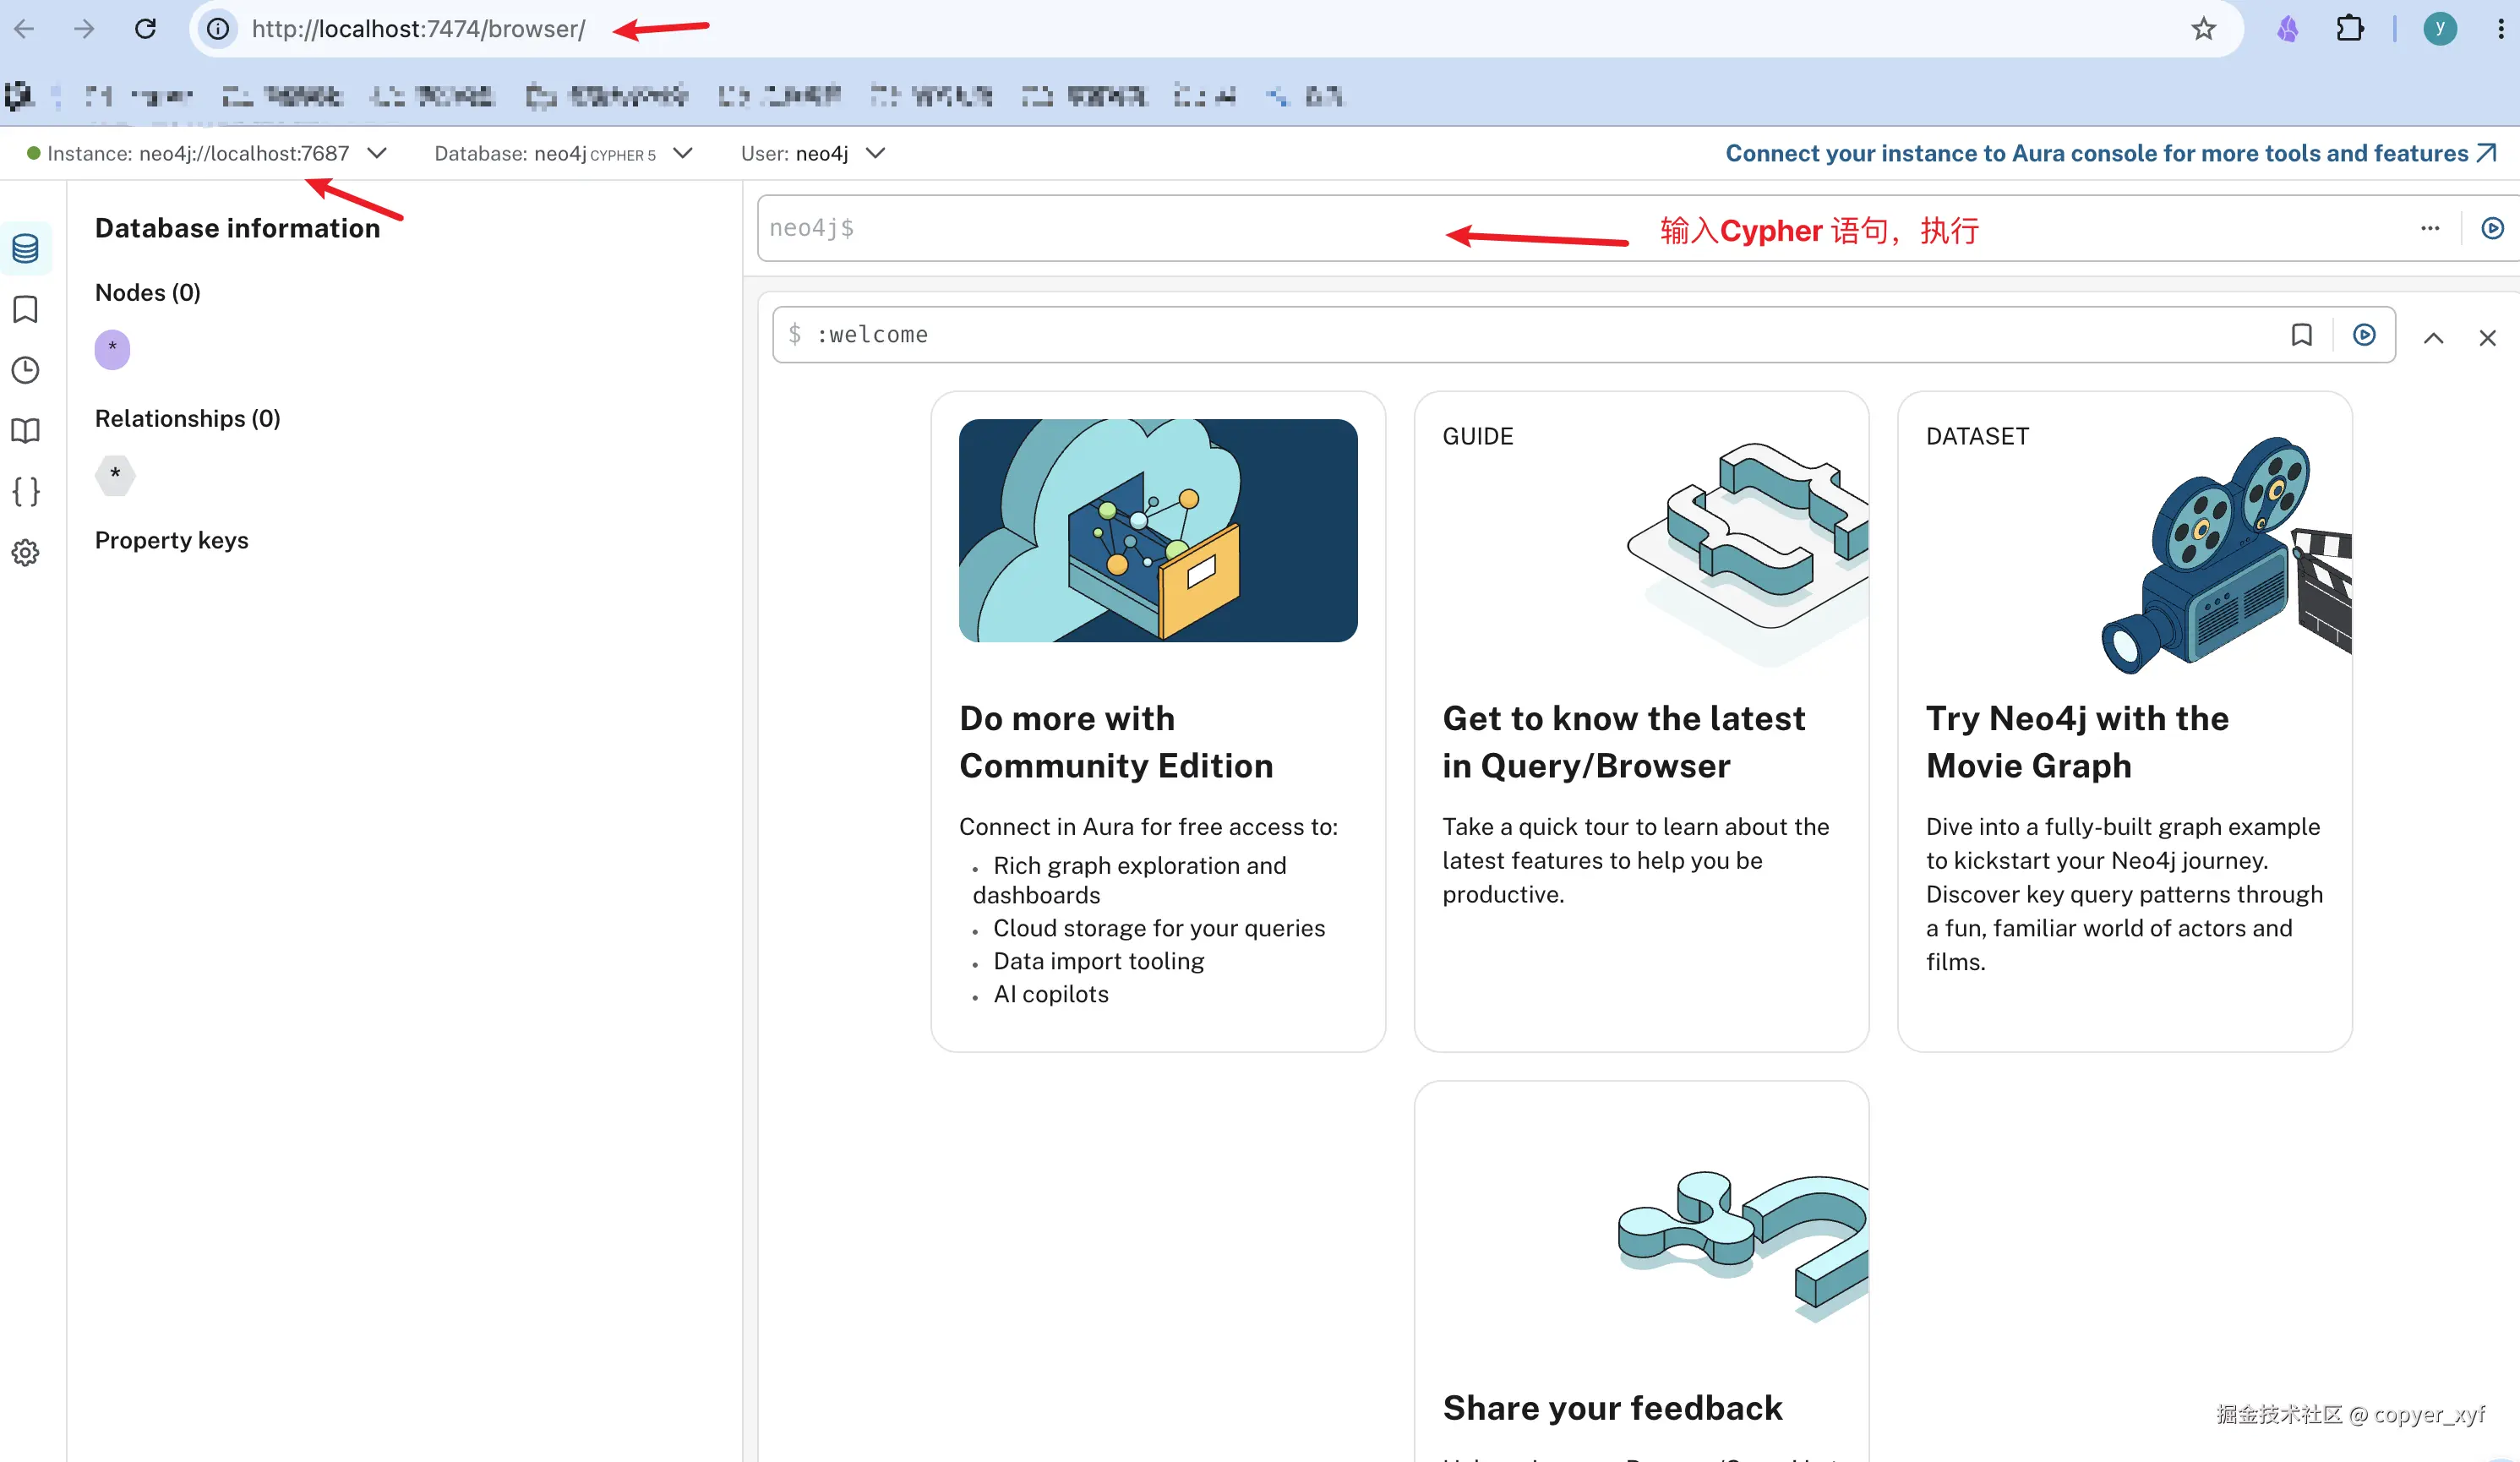Open the Try Neo4j with the Movie Graph card
The height and width of the screenshot is (1462, 2520).
click(x=2124, y=721)
